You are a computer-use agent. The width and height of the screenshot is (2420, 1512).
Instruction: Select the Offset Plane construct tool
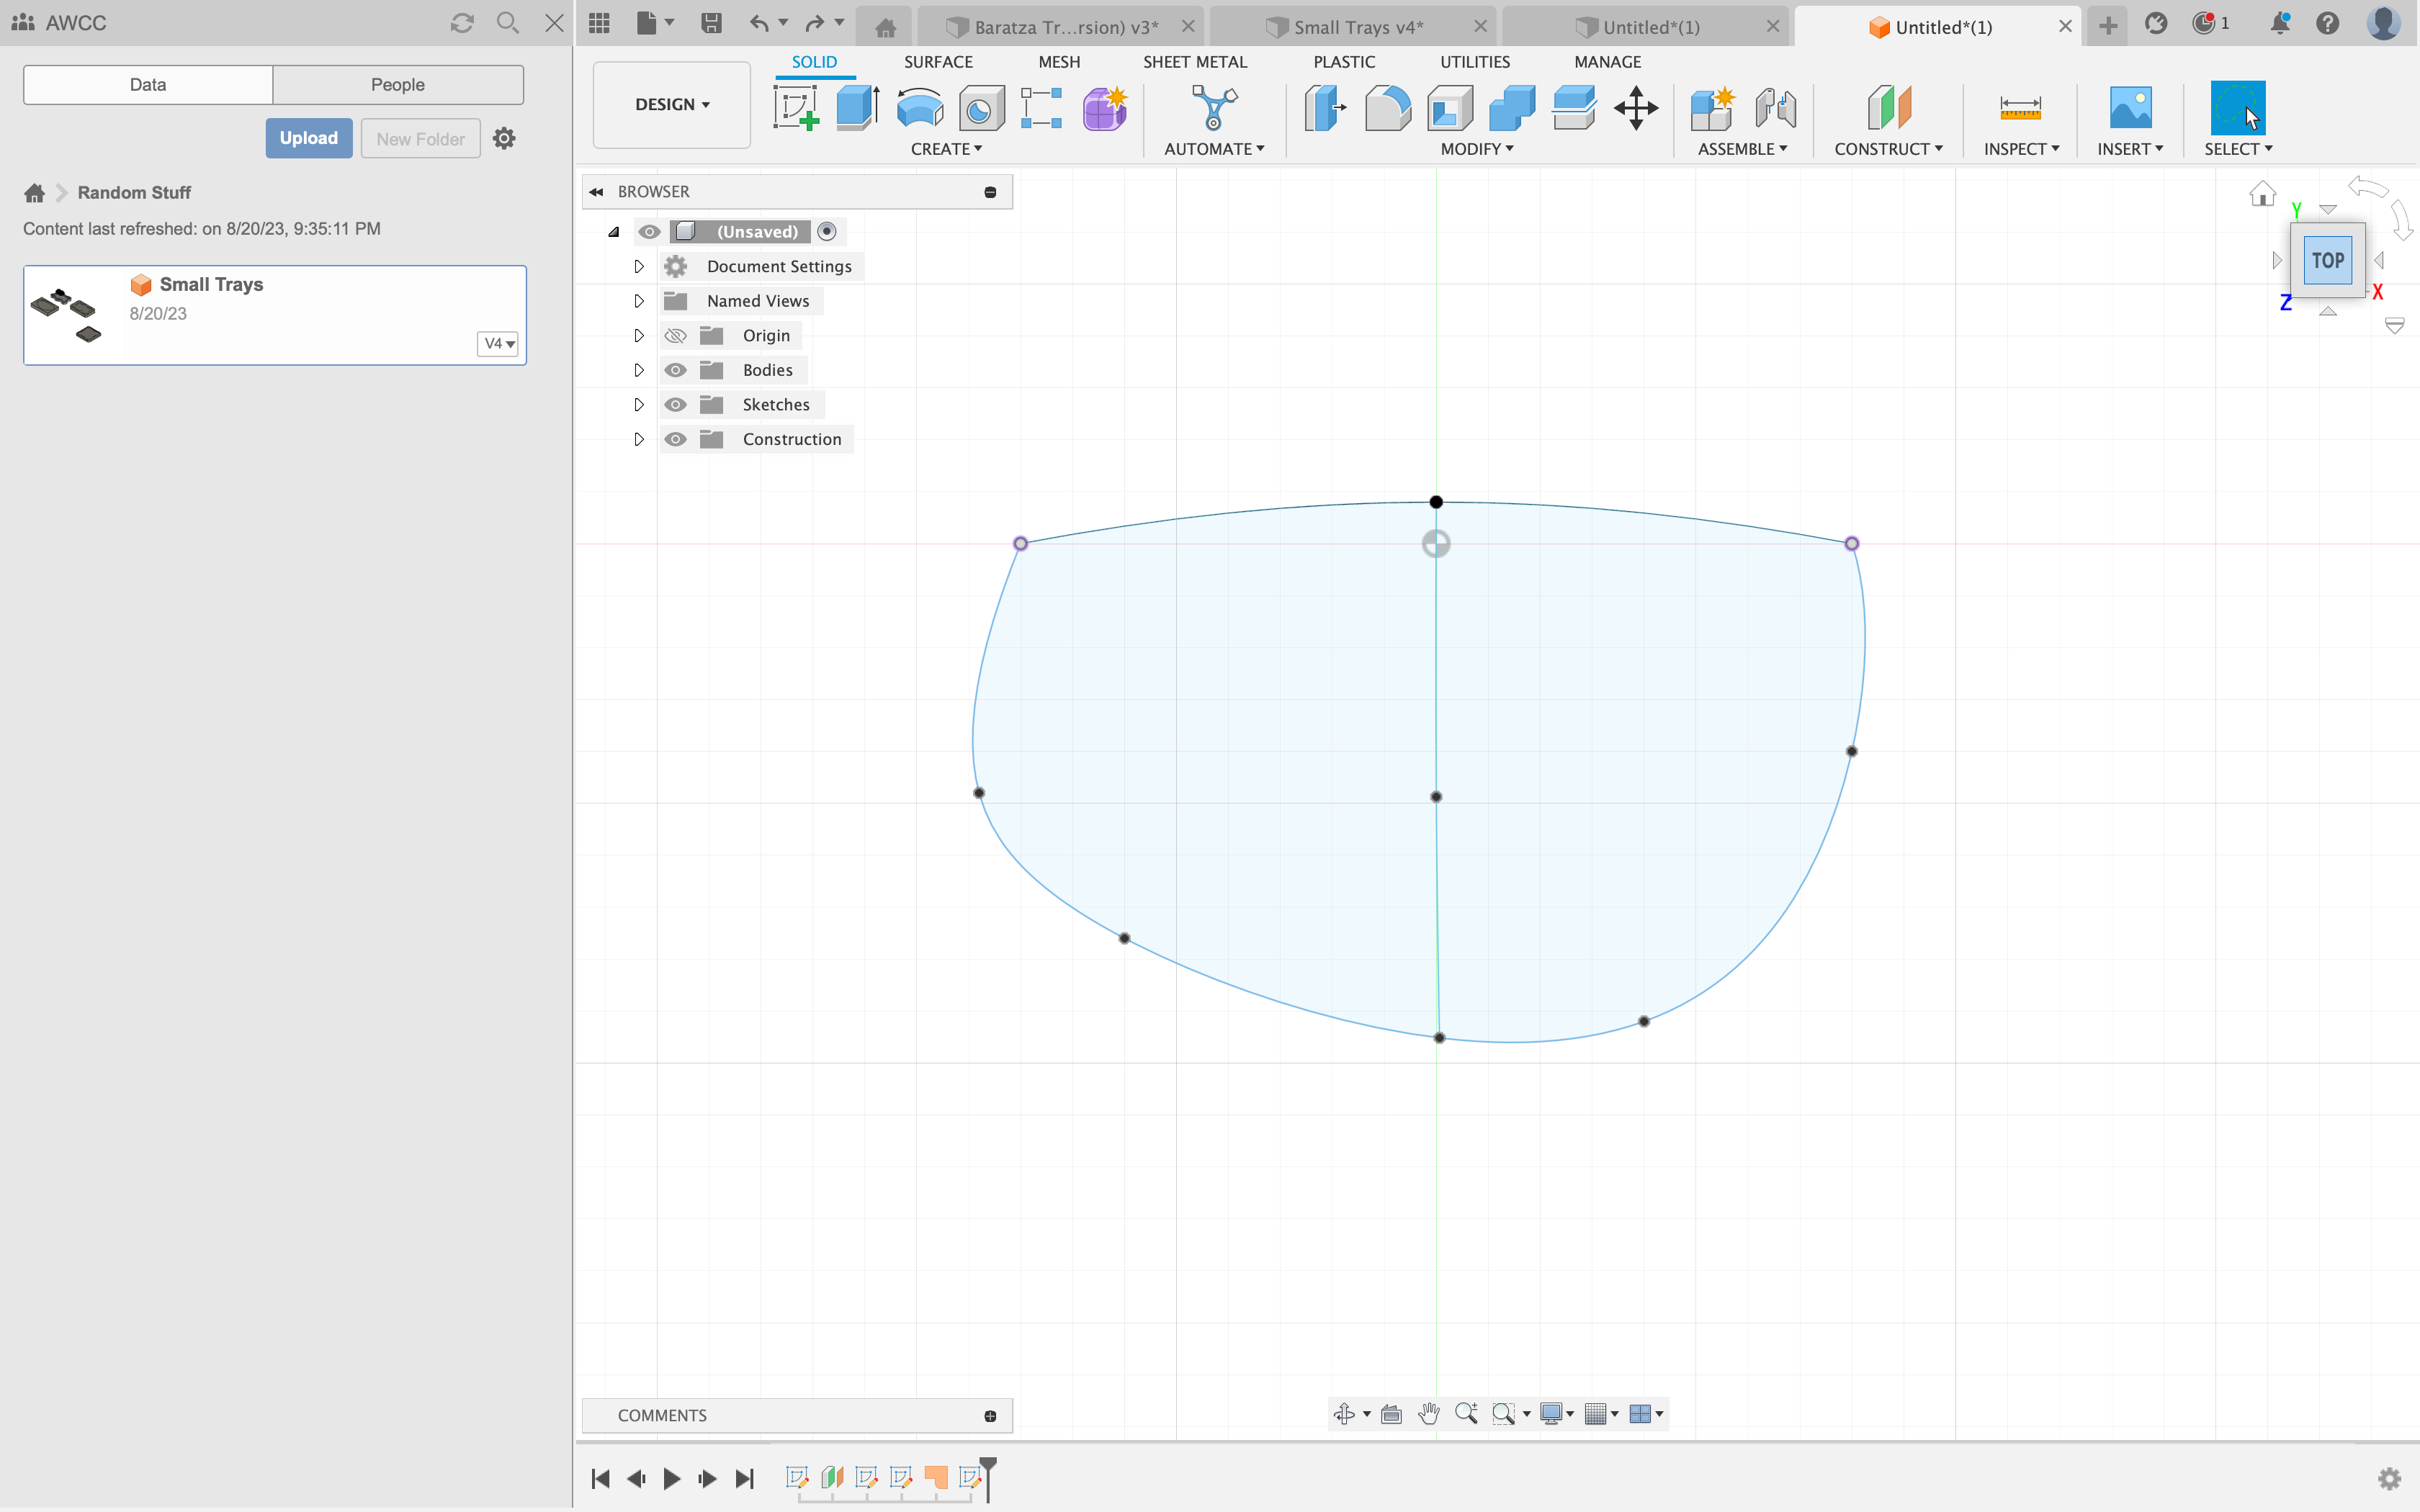click(1889, 107)
